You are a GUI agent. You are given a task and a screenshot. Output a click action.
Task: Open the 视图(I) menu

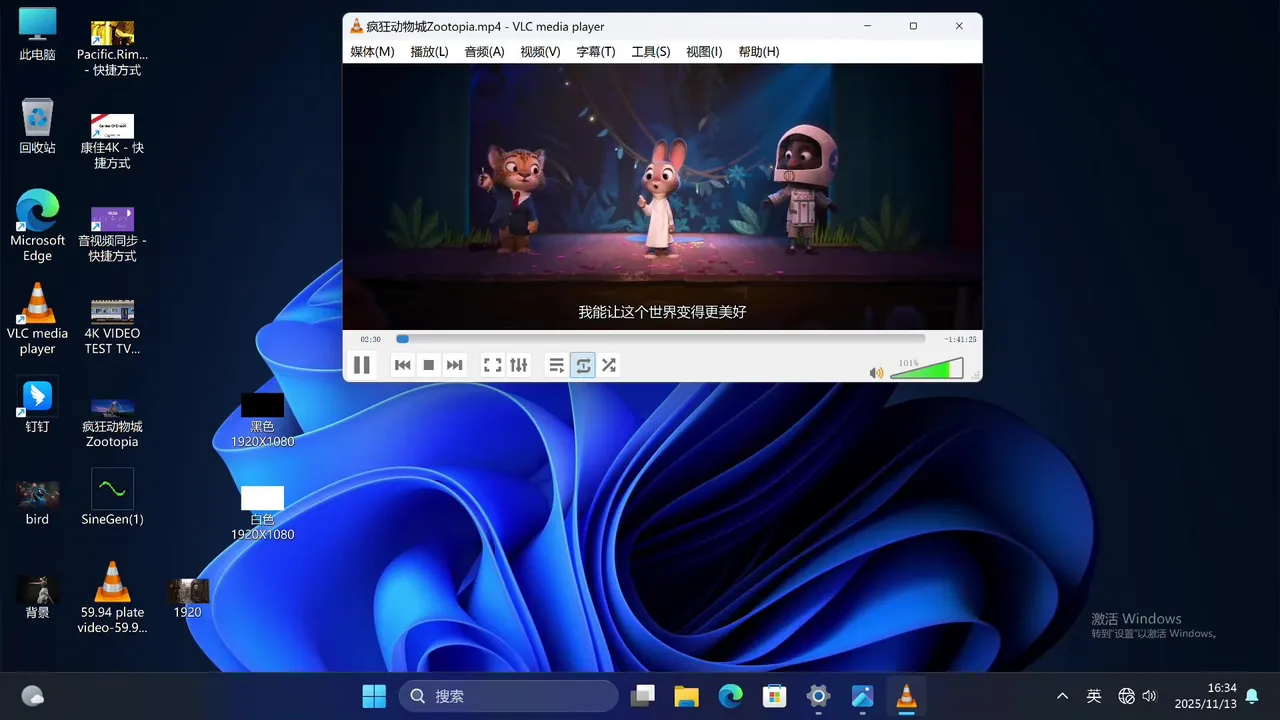[704, 52]
